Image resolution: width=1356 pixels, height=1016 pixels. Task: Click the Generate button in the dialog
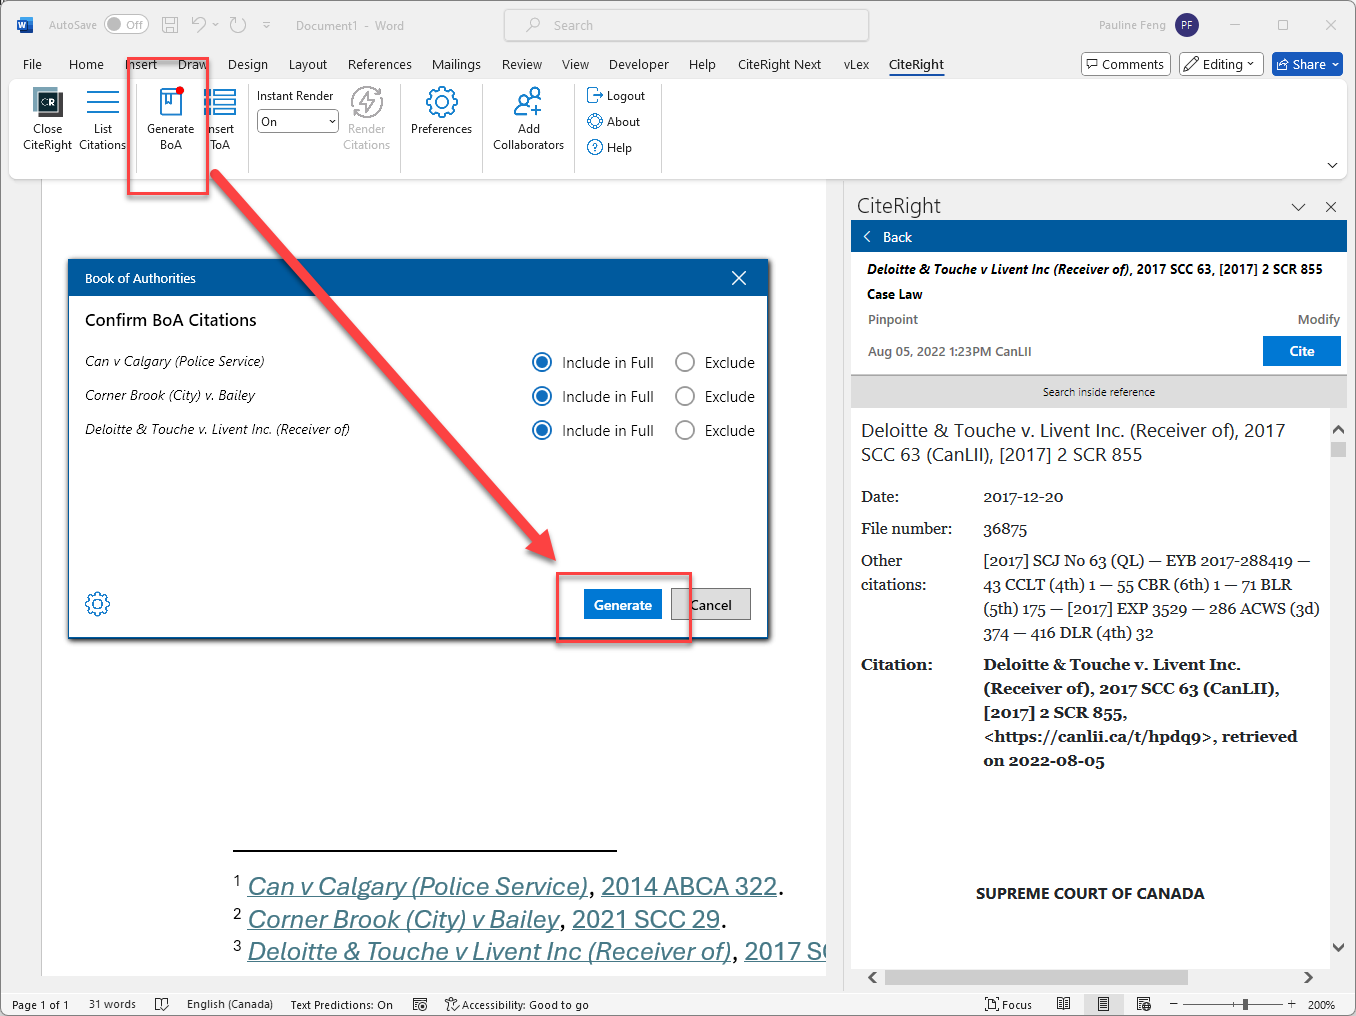click(x=623, y=604)
